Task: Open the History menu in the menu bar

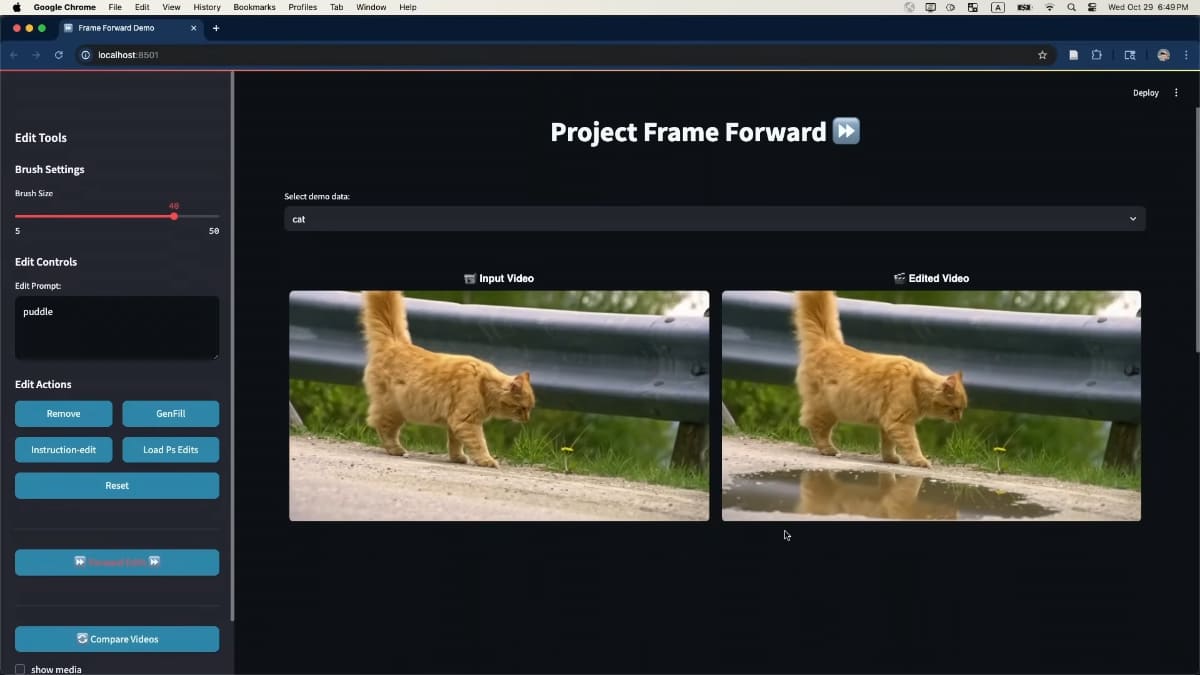Action: coord(206,7)
